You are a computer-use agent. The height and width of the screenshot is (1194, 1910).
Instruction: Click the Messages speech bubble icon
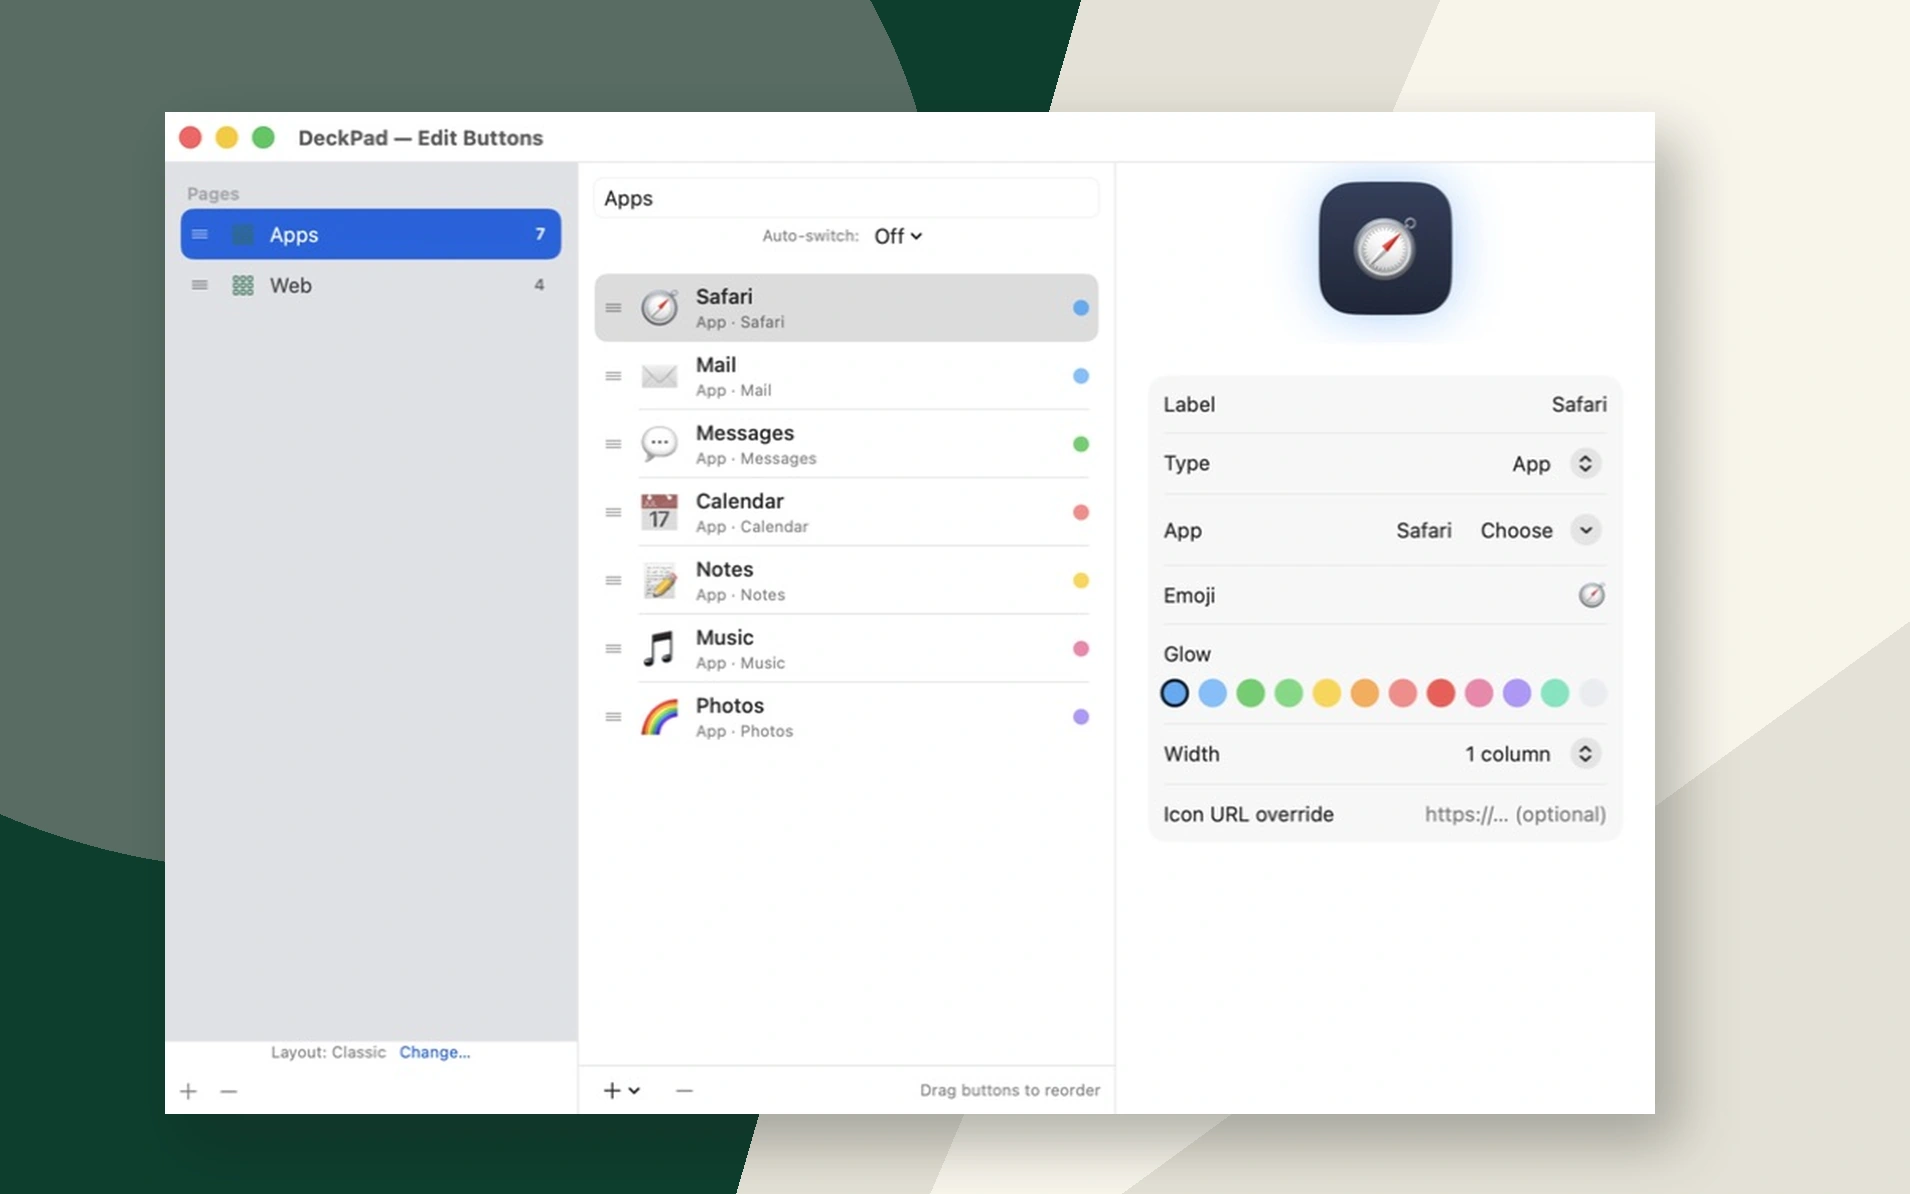point(659,444)
